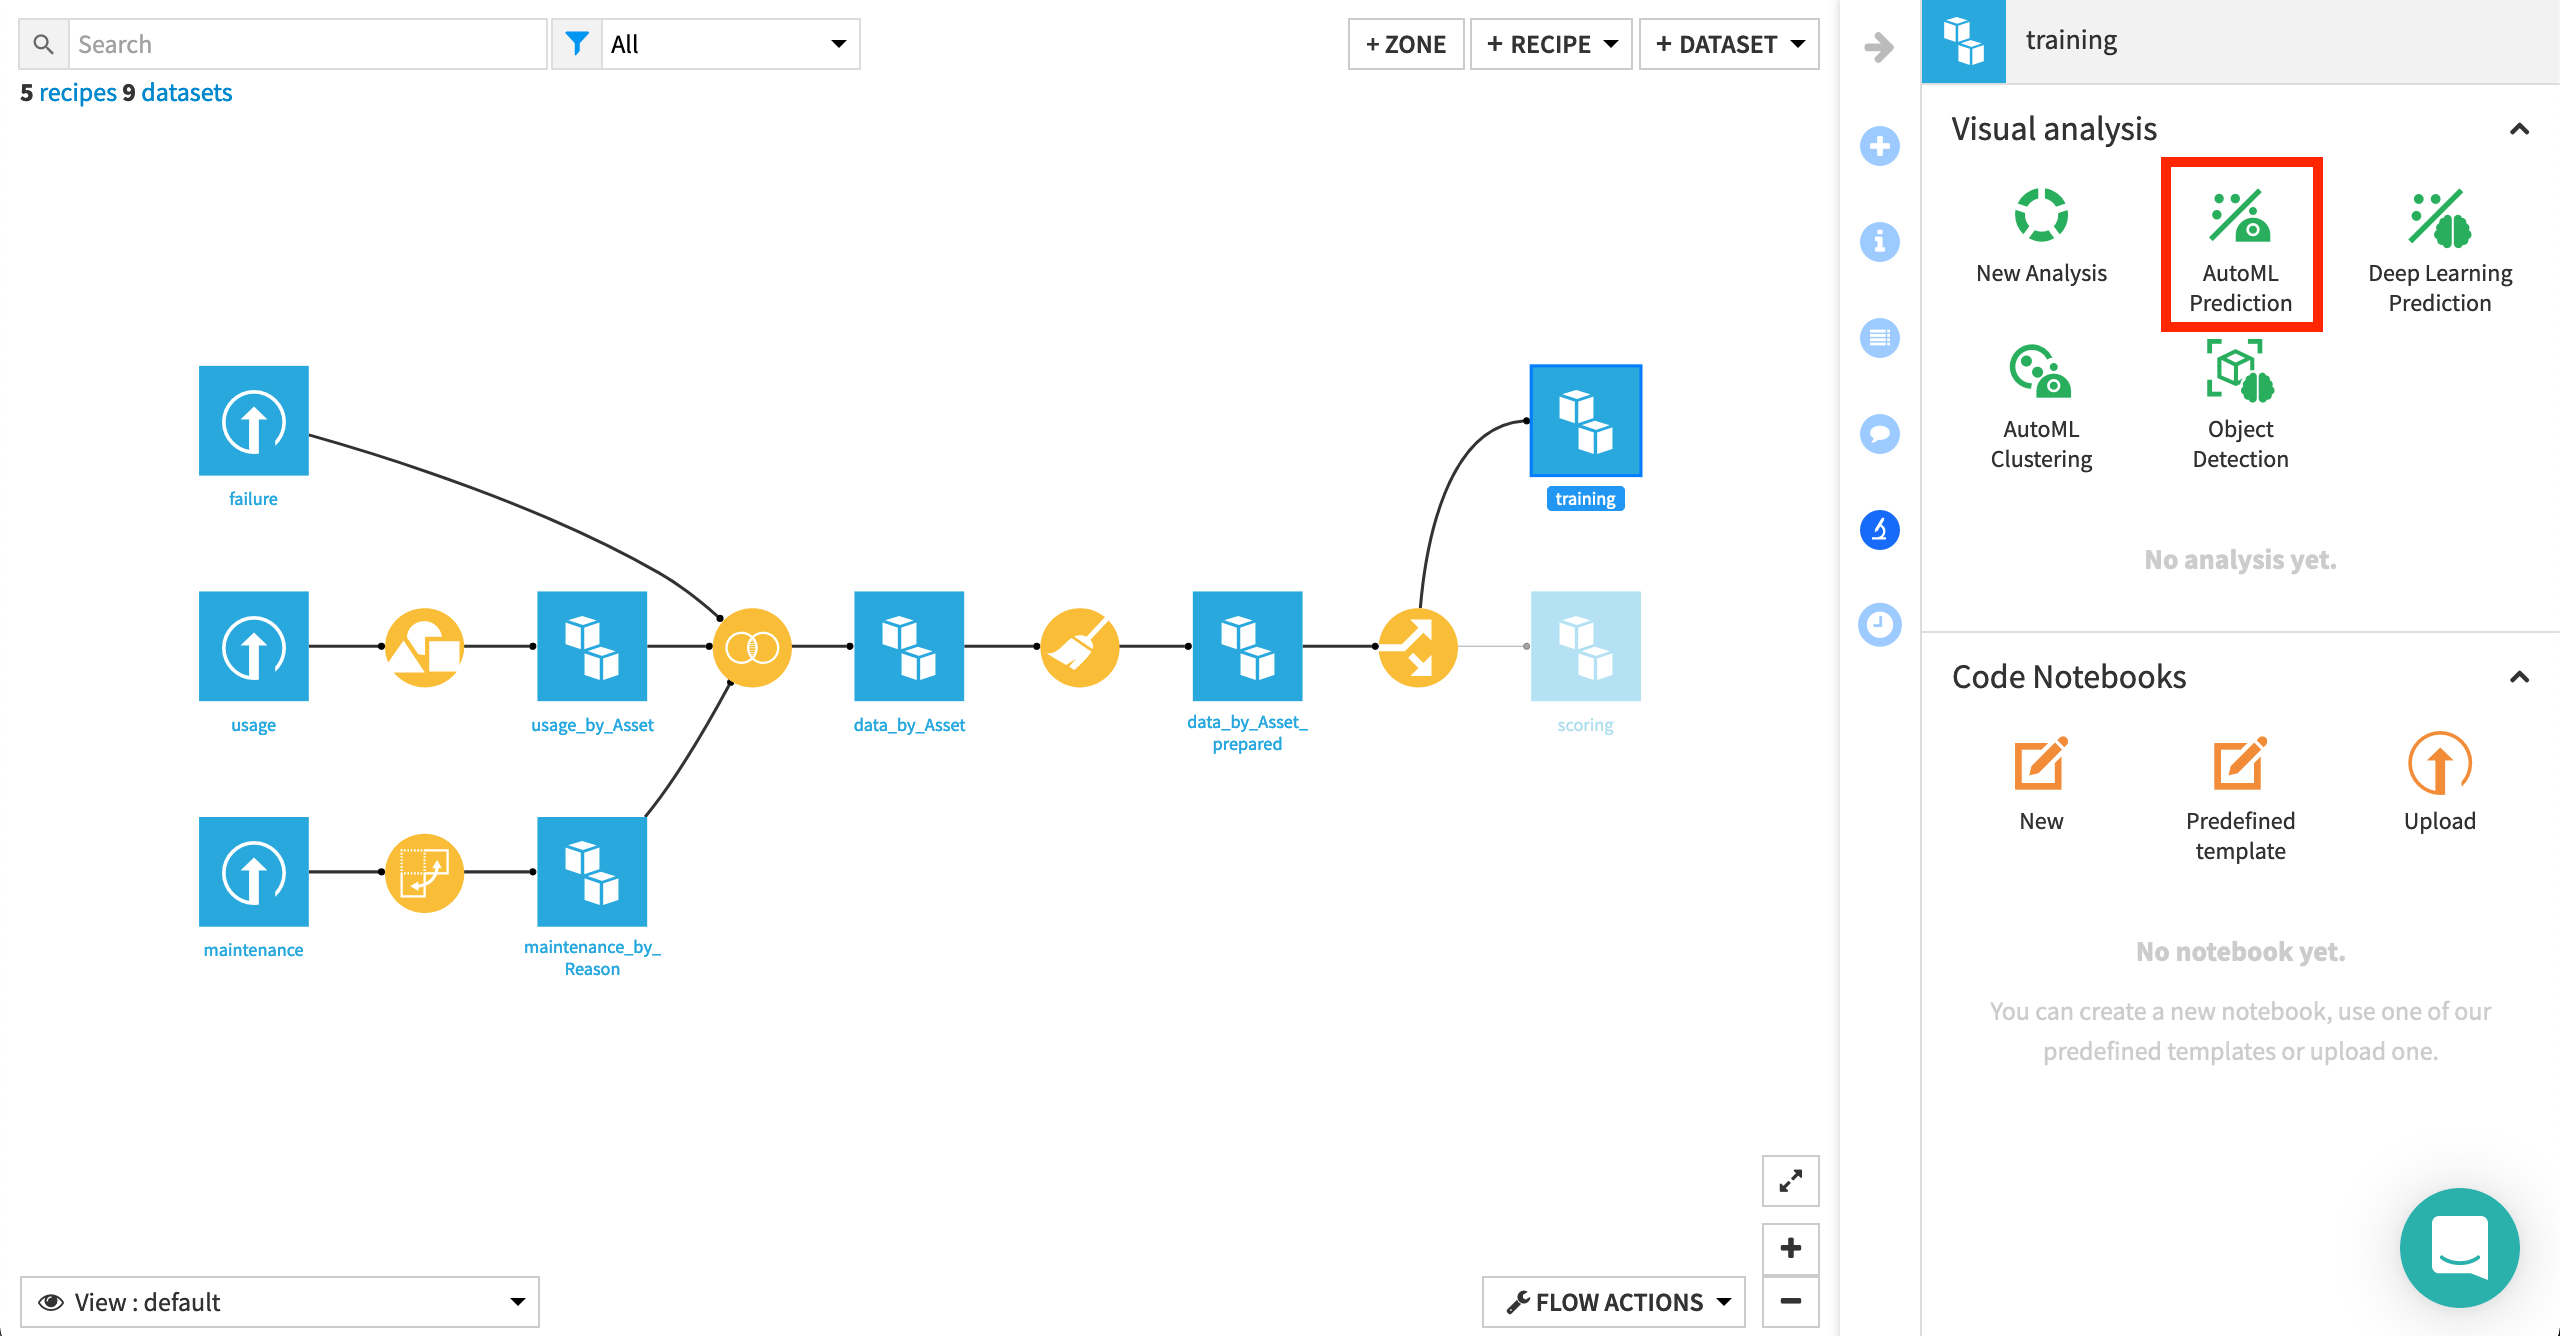
Task: Open the View default dropdown
Action: point(280,1301)
